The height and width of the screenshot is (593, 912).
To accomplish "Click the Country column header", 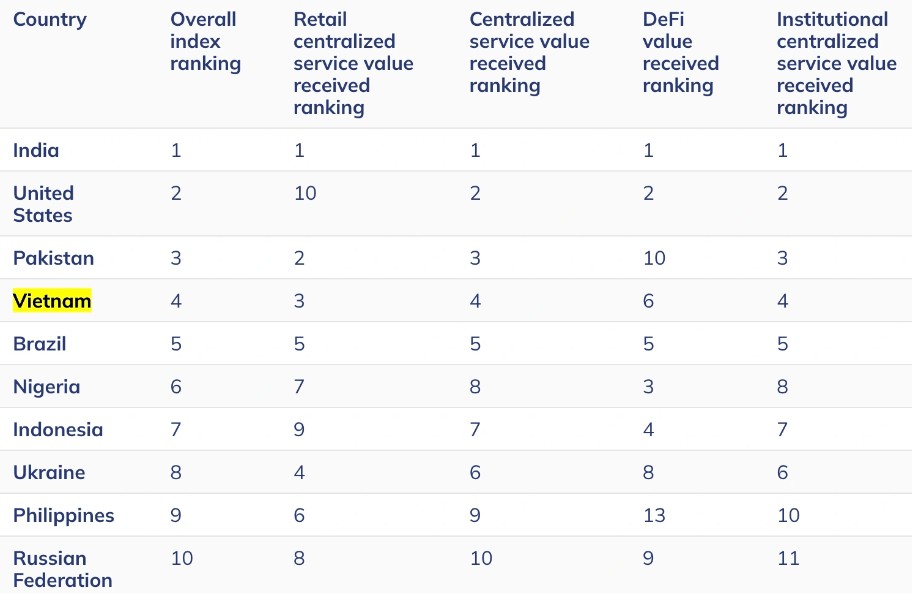I will 49,20.
